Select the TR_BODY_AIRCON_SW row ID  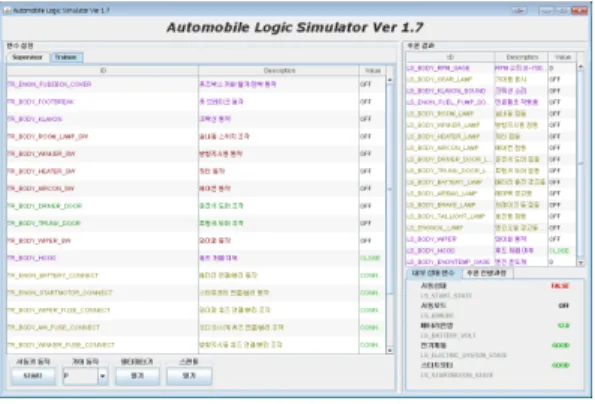tap(41, 189)
